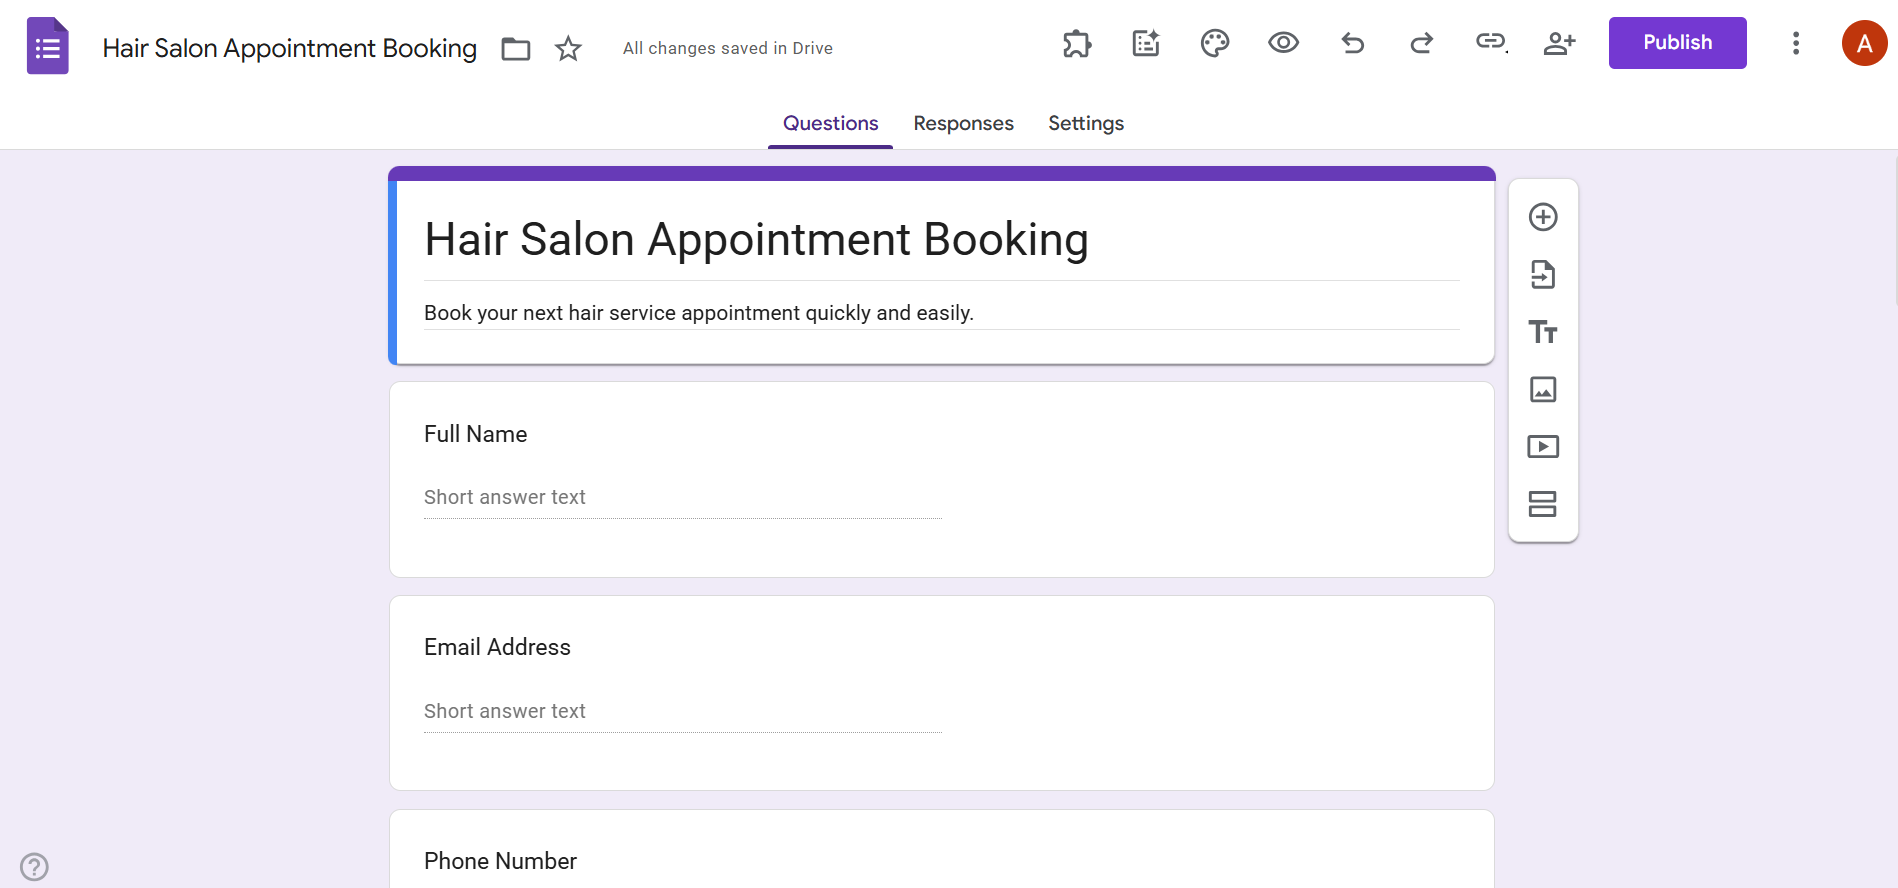Screen dimensions: 1898x888
Task: Open more options three-dot menu
Action: click(x=1796, y=43)
